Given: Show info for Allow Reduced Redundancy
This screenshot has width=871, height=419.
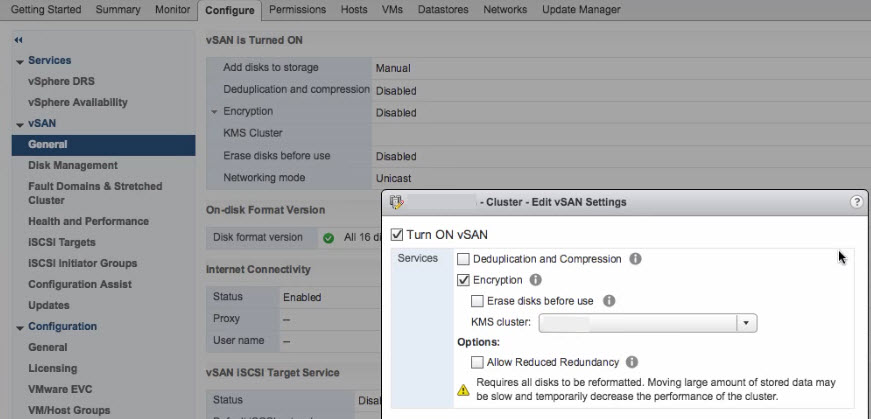Looking at the screenshot, I should click(632, 362).
